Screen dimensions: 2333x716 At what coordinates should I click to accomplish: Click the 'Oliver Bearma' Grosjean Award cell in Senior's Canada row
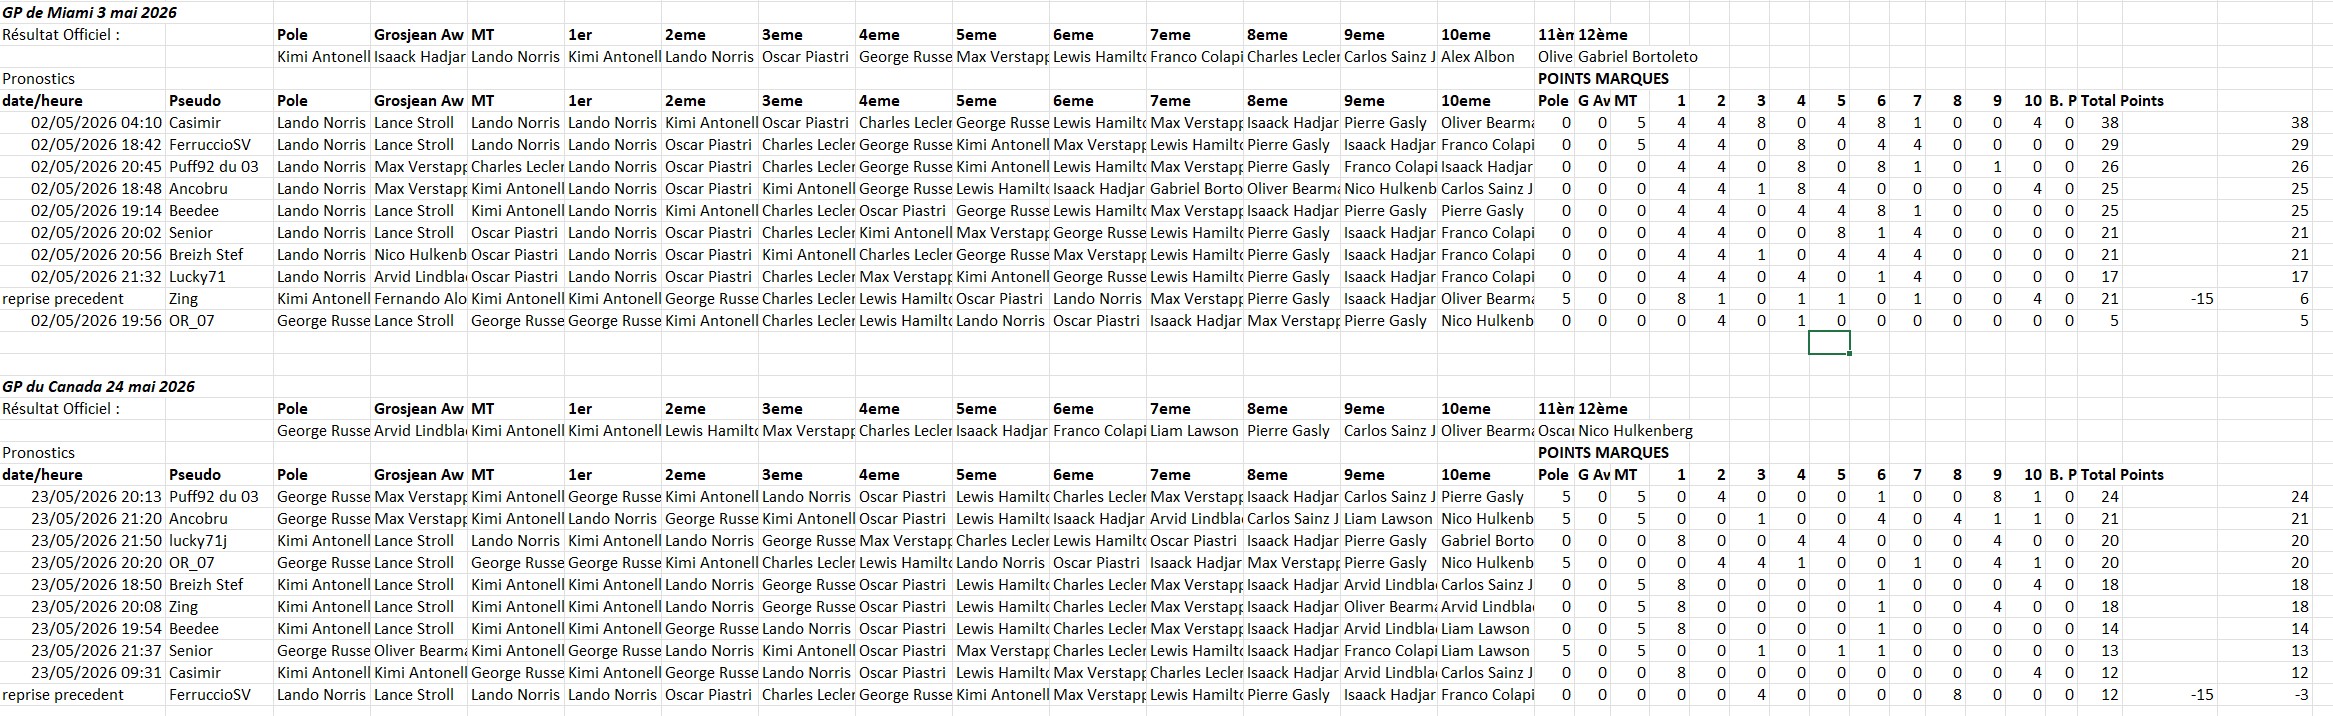click(420, 651)
